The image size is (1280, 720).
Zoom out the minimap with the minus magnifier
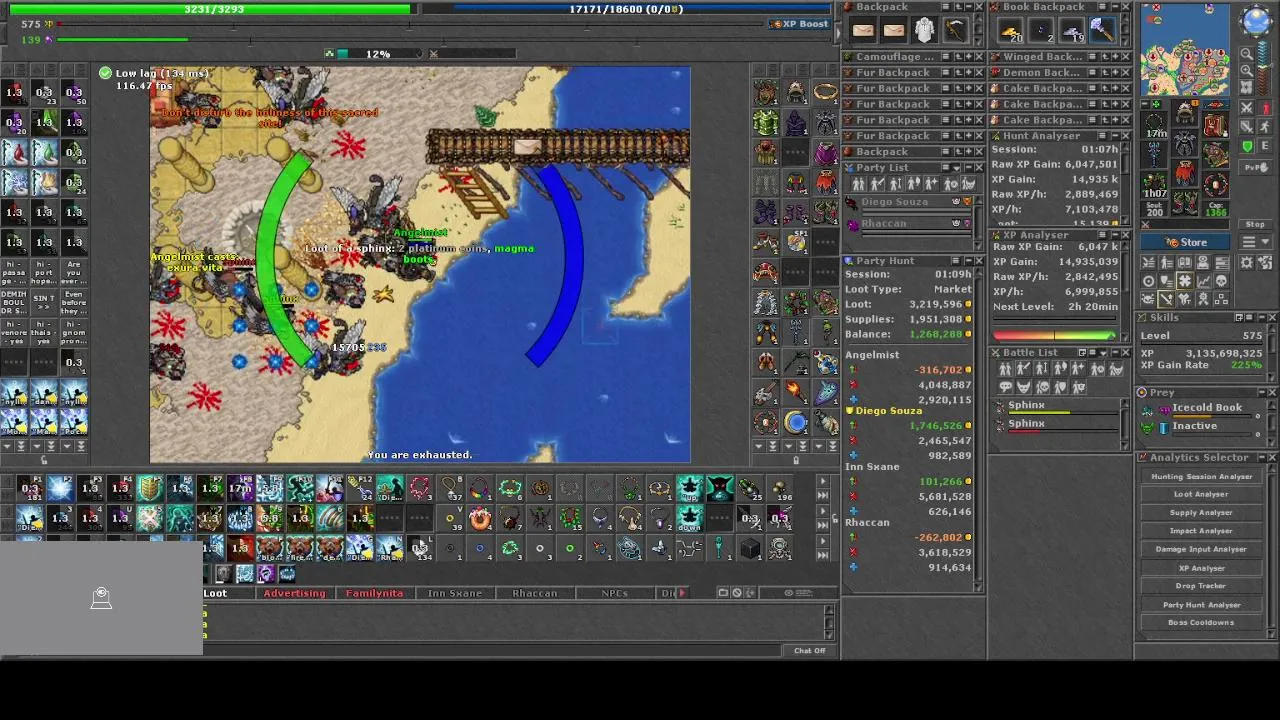[x=1247, y=53]
